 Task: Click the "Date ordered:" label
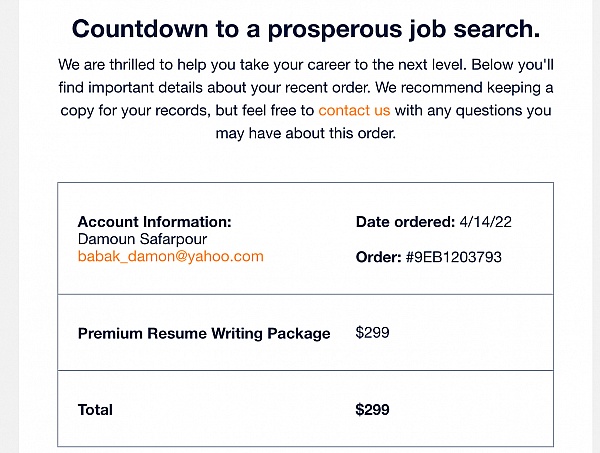coord(404,221)
